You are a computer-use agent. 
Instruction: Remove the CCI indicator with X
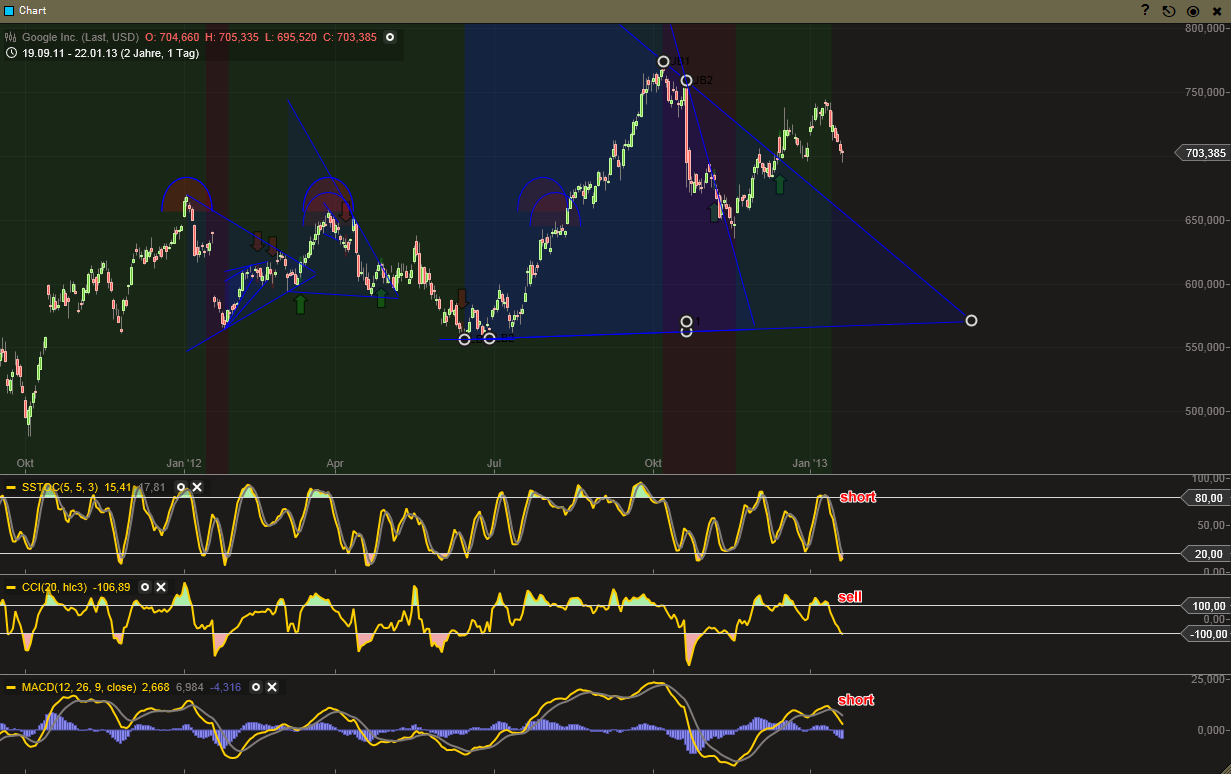[160, 587]
